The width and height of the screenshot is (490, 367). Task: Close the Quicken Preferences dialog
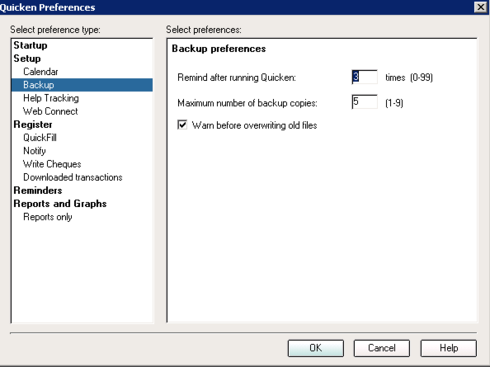tap(480, 7)
